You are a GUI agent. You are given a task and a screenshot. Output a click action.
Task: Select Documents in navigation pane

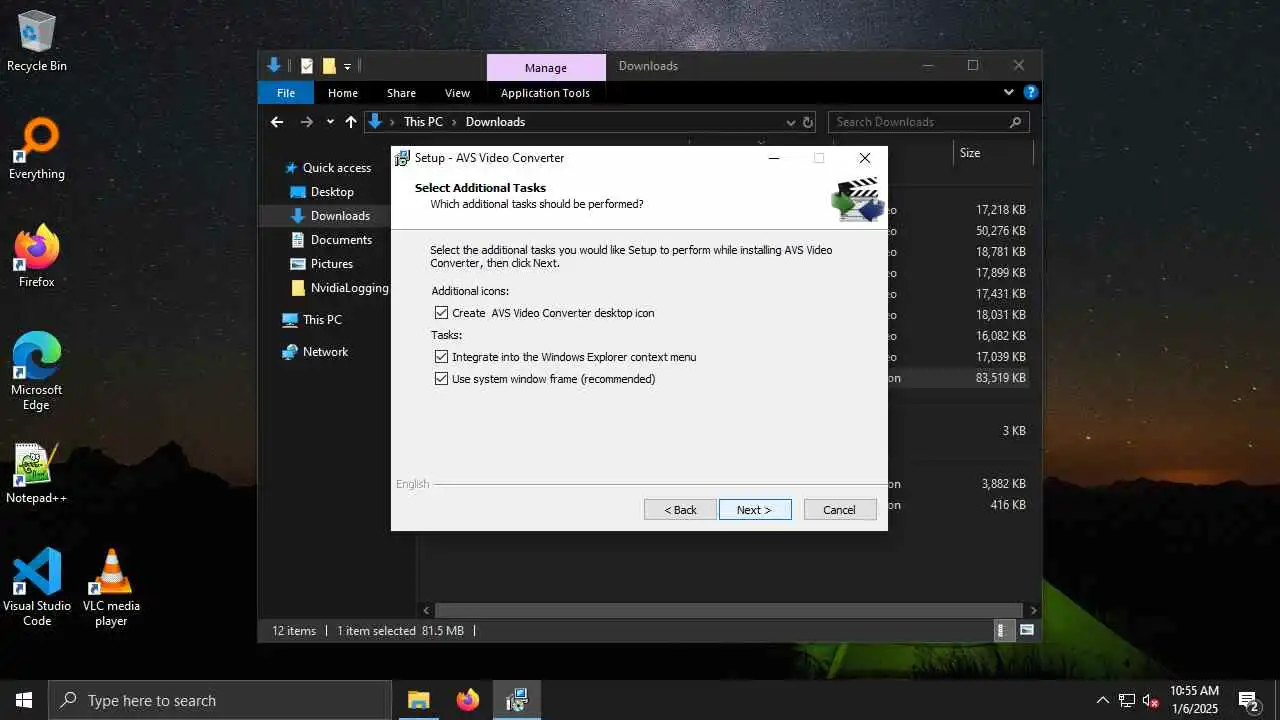341,240
